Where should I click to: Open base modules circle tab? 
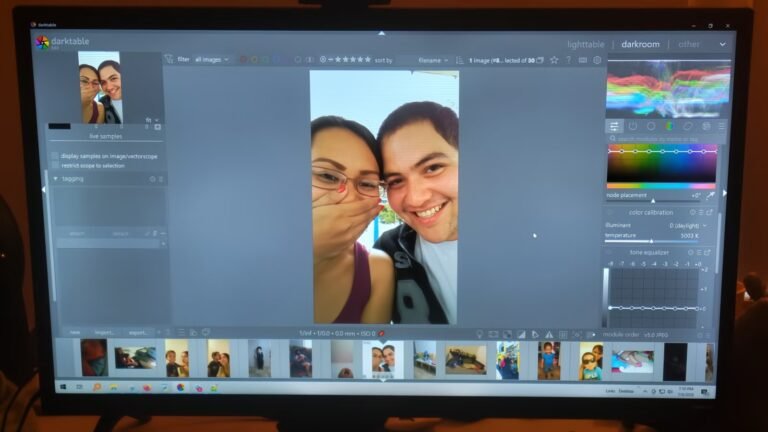coord(651,126)
